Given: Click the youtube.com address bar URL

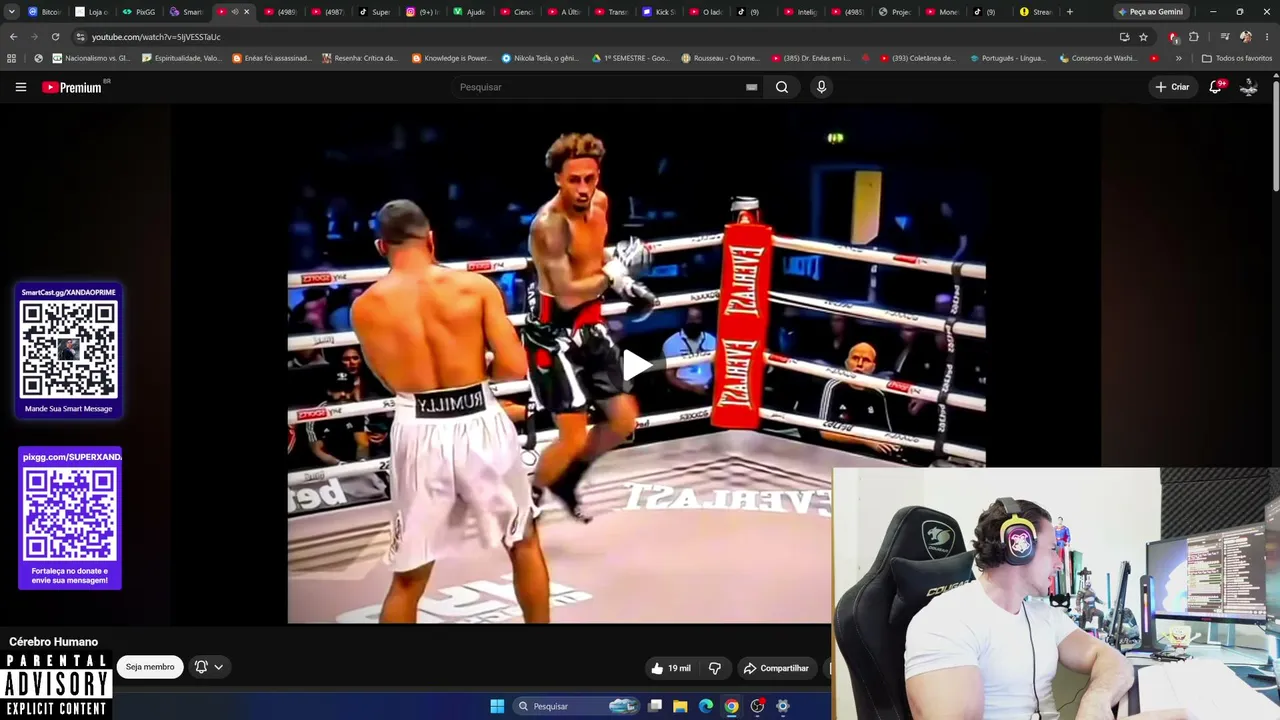Looking at the screenshot, I should click(156, 37).
